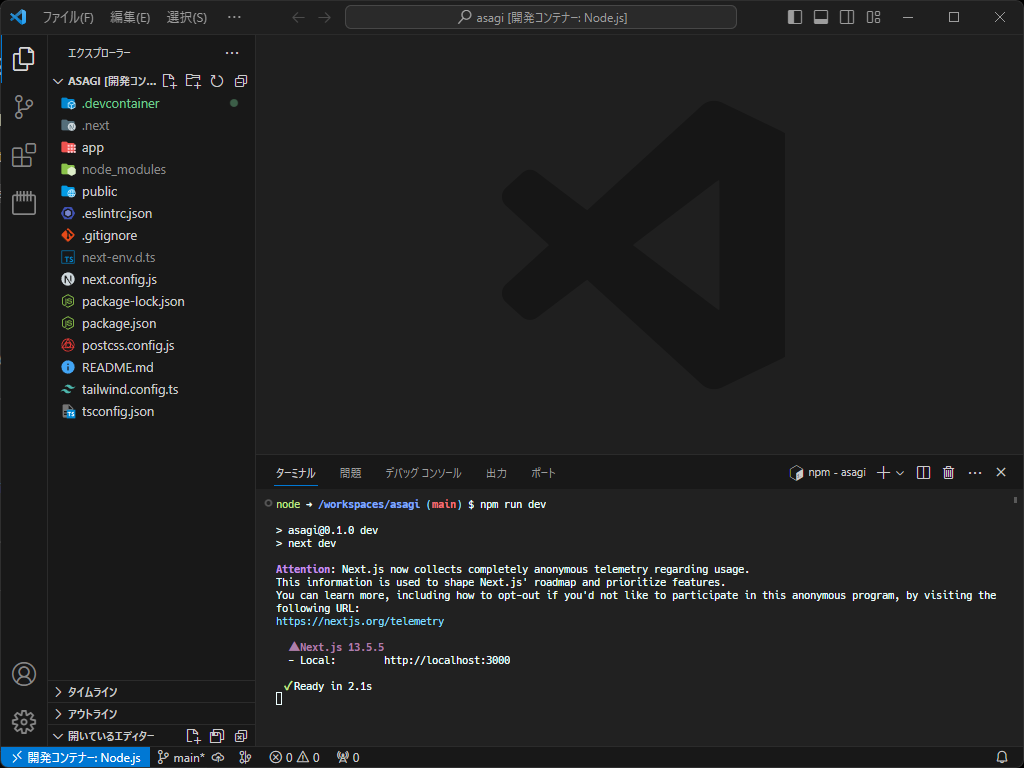Click the save all icon in Open Editors
This screenshot has width=1024, height=768.
217,736
